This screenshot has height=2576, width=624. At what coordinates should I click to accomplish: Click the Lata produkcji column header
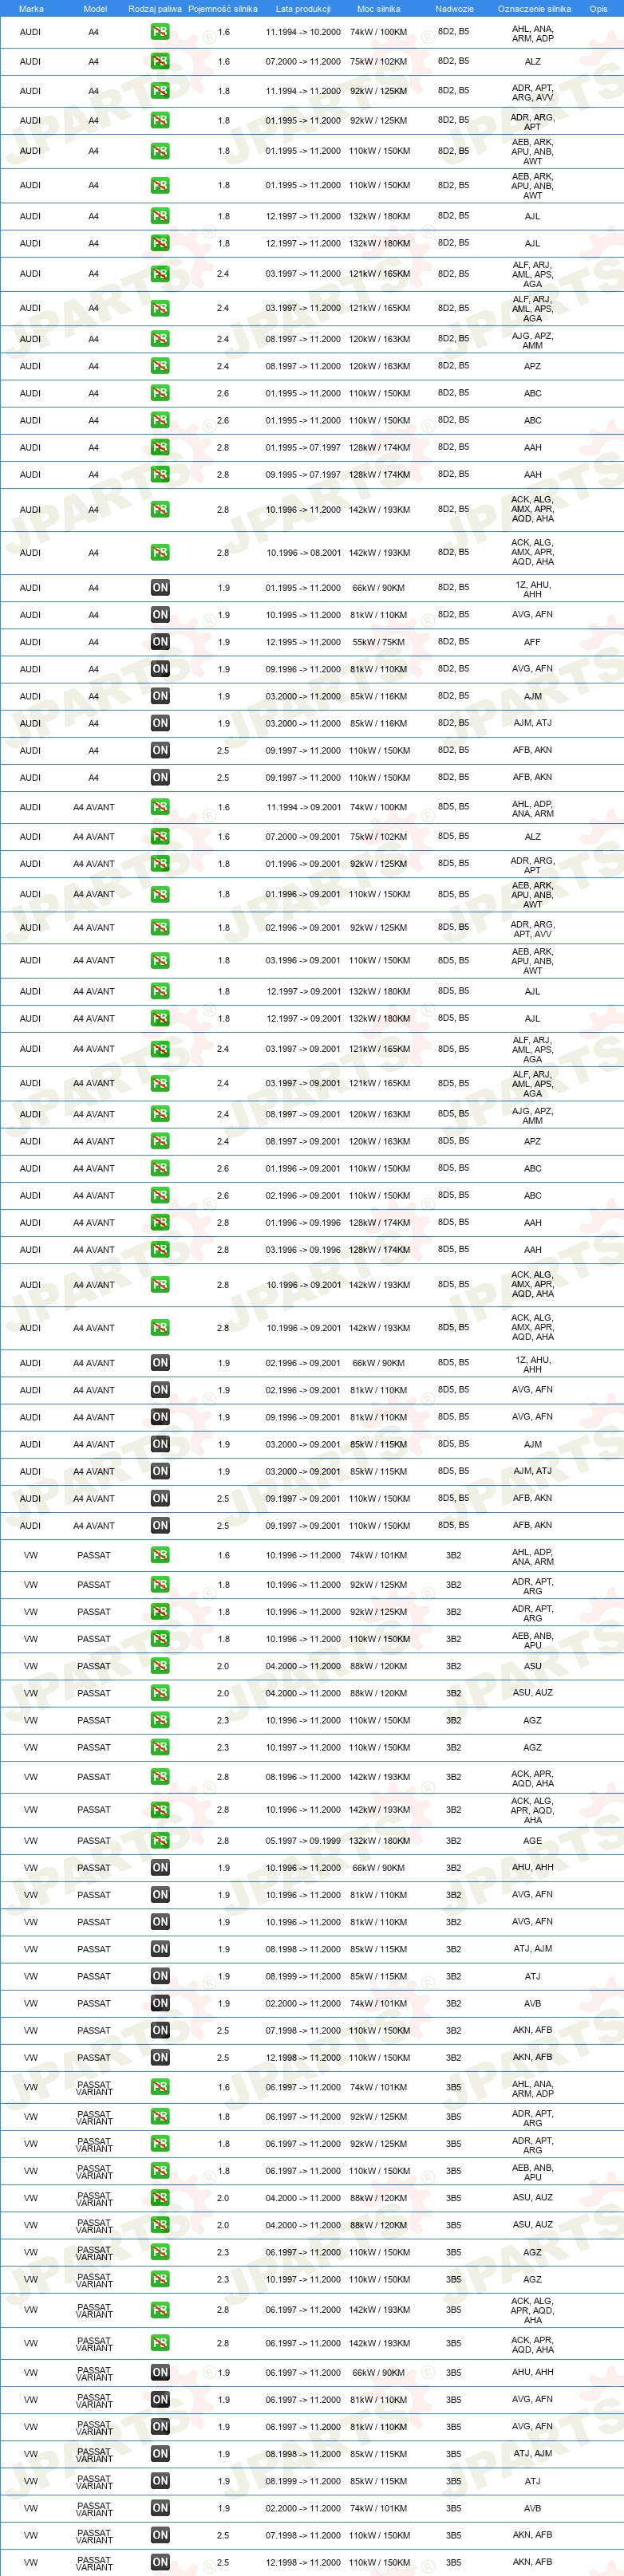pyautogui.click(x=303, y=9)
